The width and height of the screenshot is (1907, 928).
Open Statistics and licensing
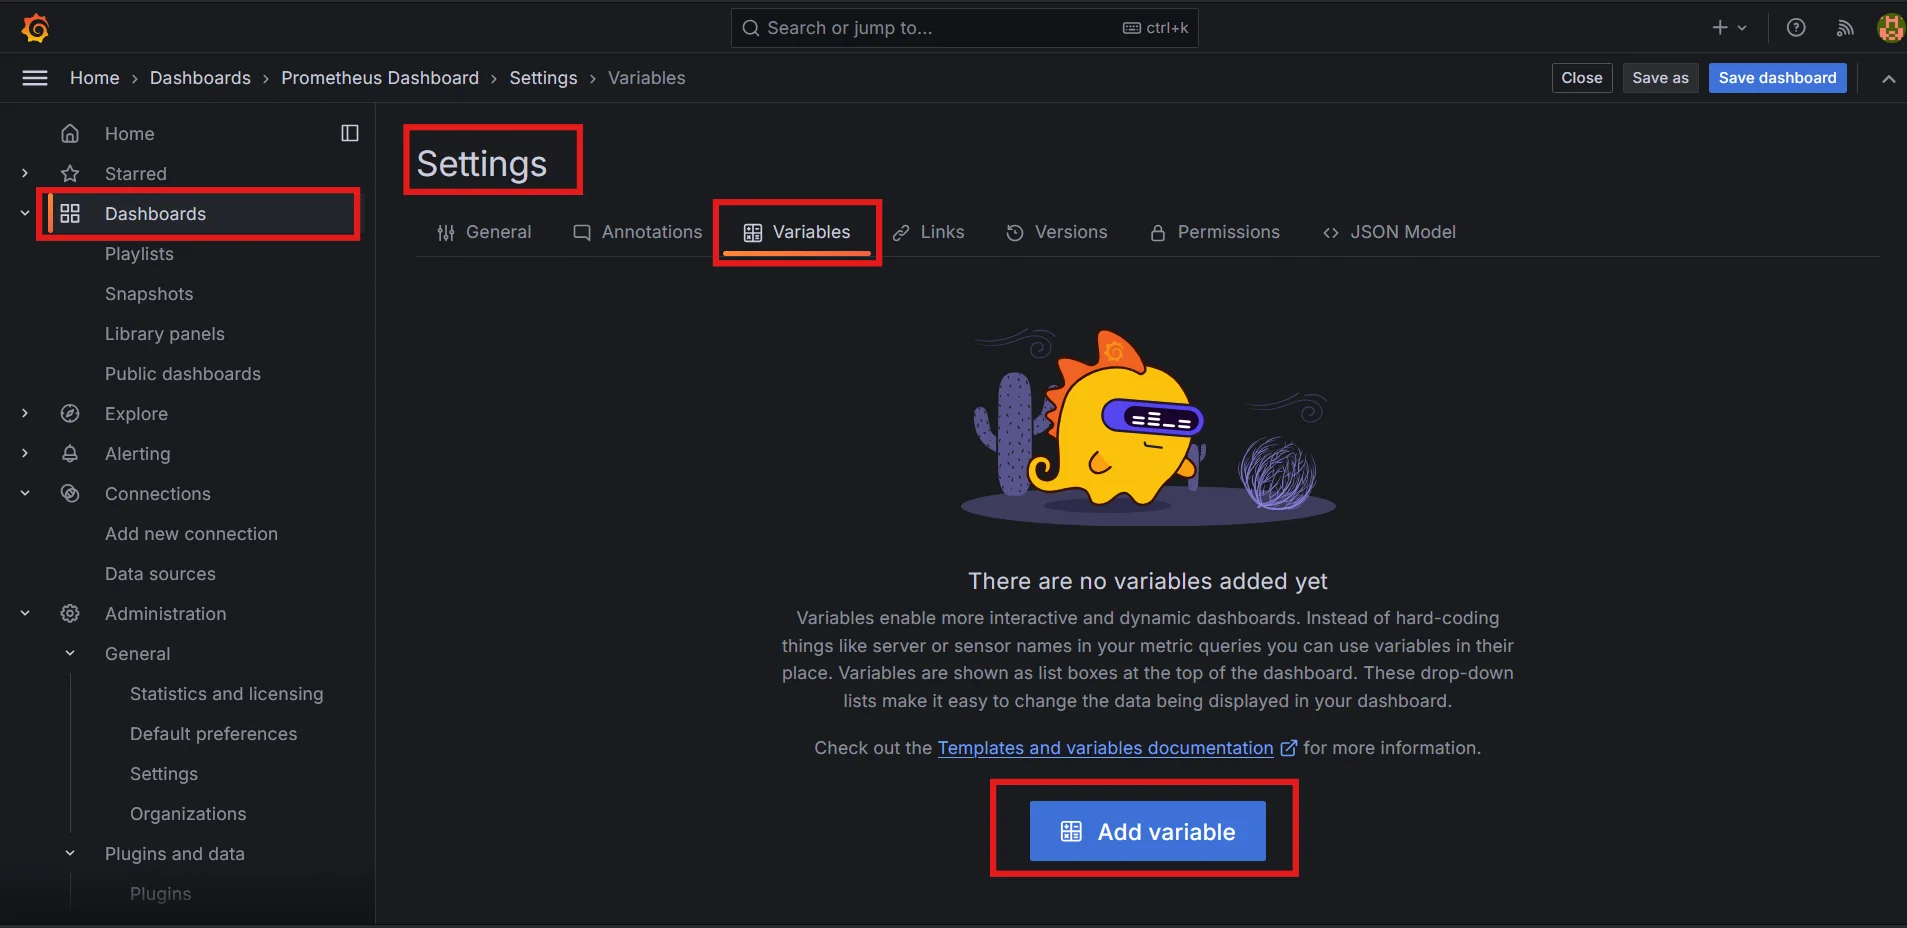[227, 694]
